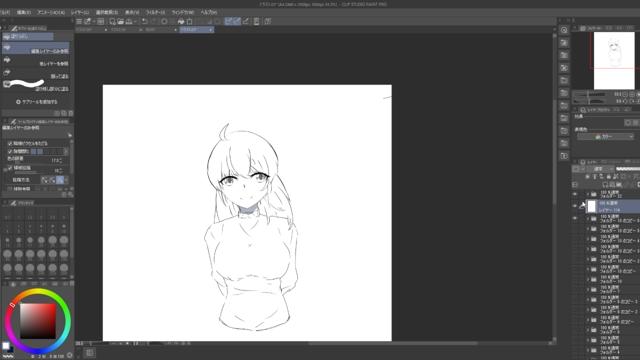Click the Navigator canvas thumbnail
This screenshot has height=360, width=640.
(x=614, y=61)
